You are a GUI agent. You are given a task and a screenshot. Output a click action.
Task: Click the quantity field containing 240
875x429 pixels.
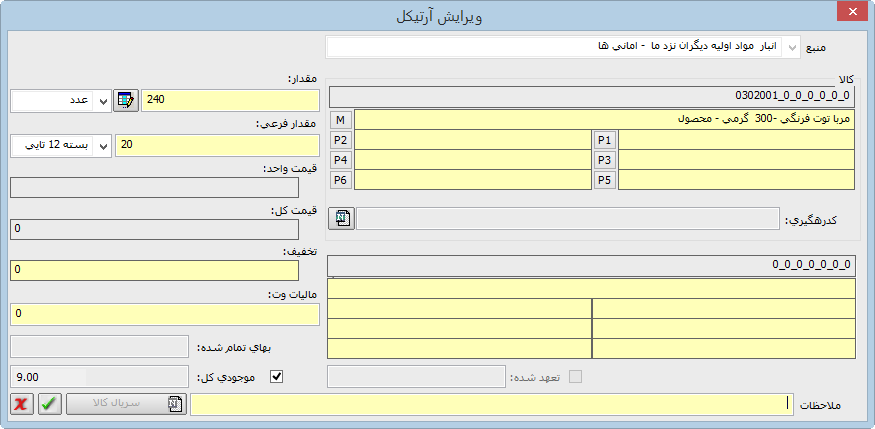pyautogui.click(x=230, y=101)
